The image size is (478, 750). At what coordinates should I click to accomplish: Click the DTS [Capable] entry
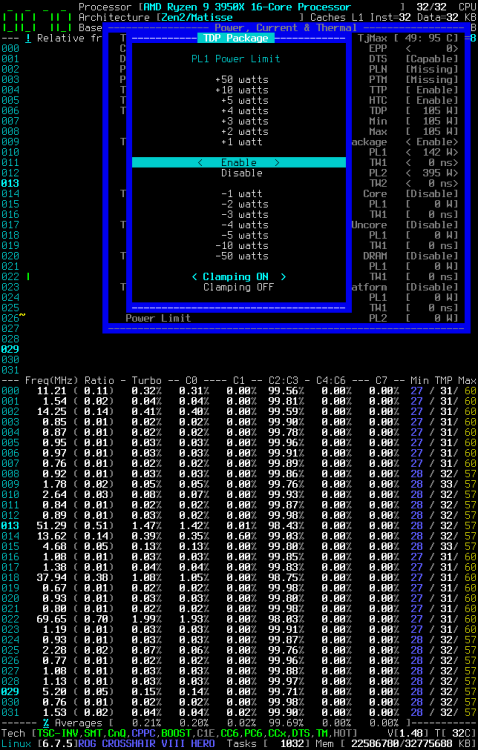[432, 59]
